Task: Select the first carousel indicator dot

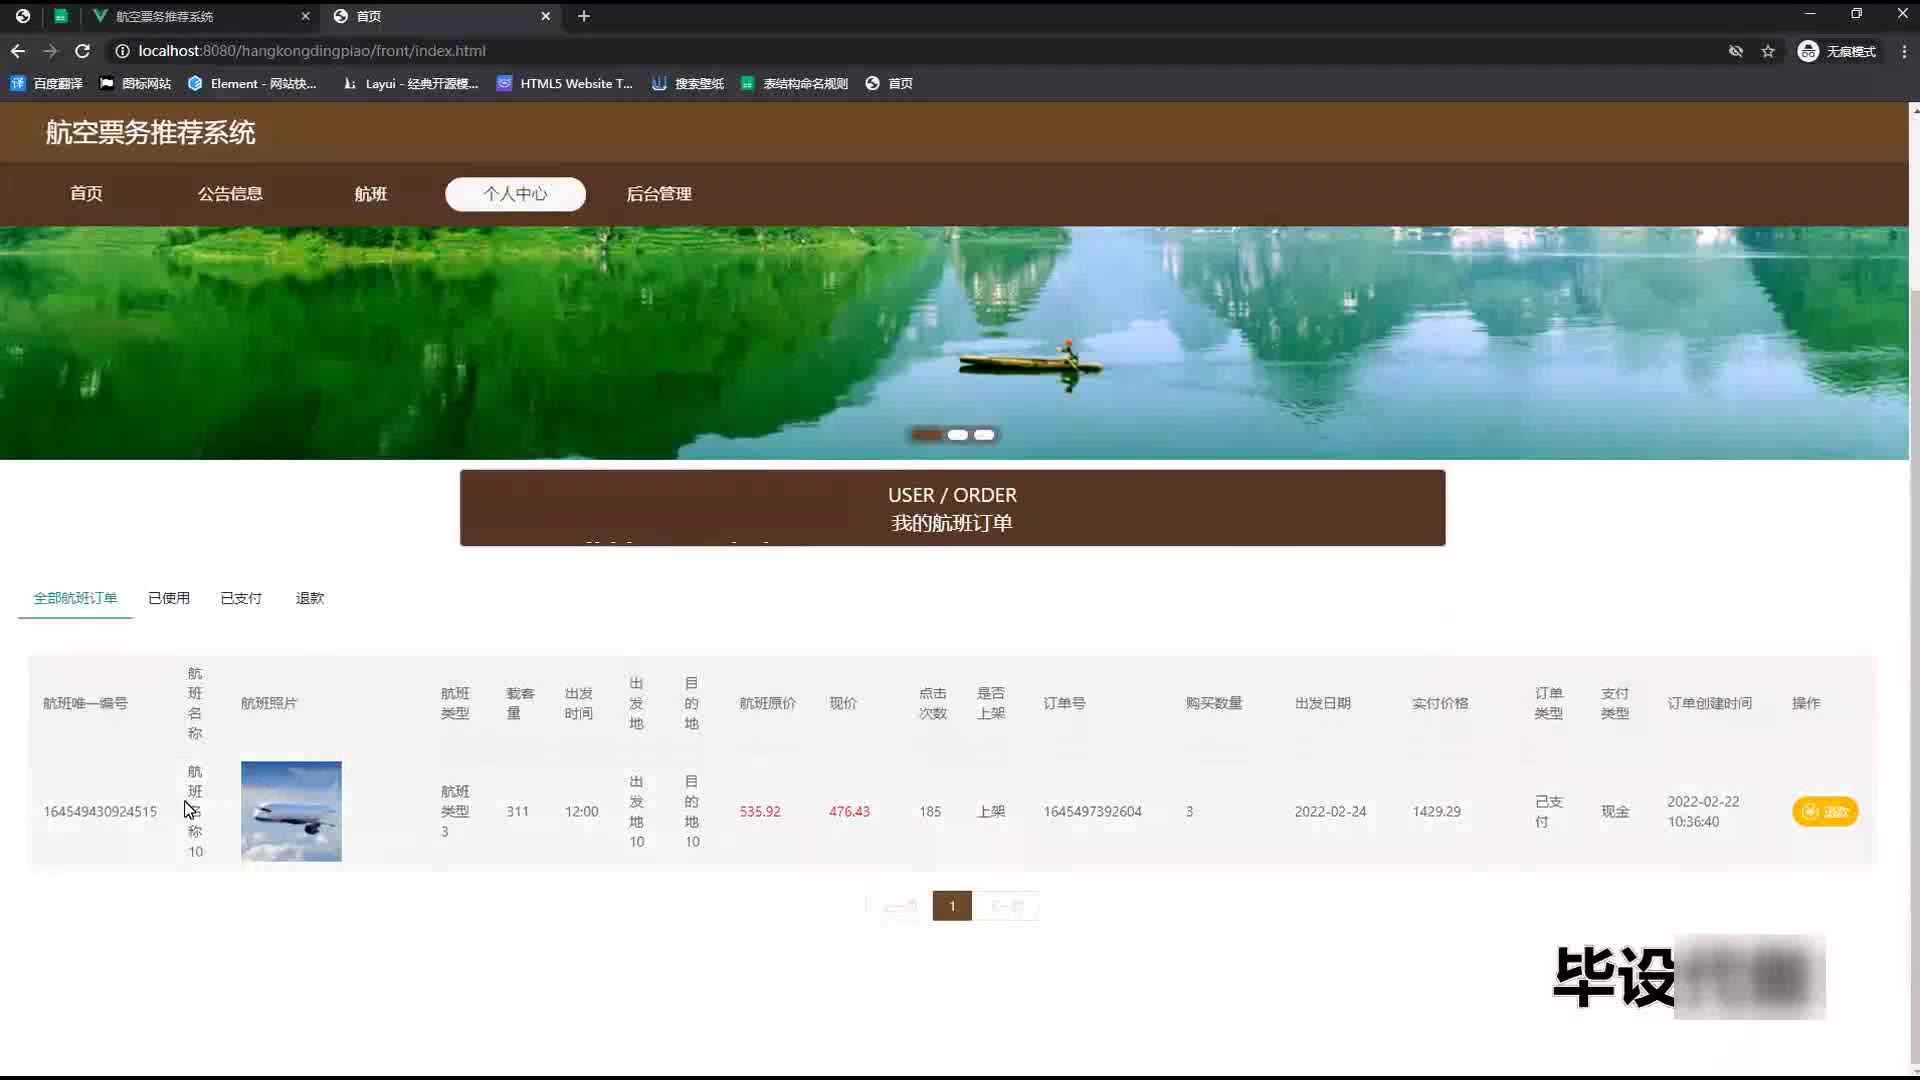Action: pyautogui.click(x=927, y=435)
